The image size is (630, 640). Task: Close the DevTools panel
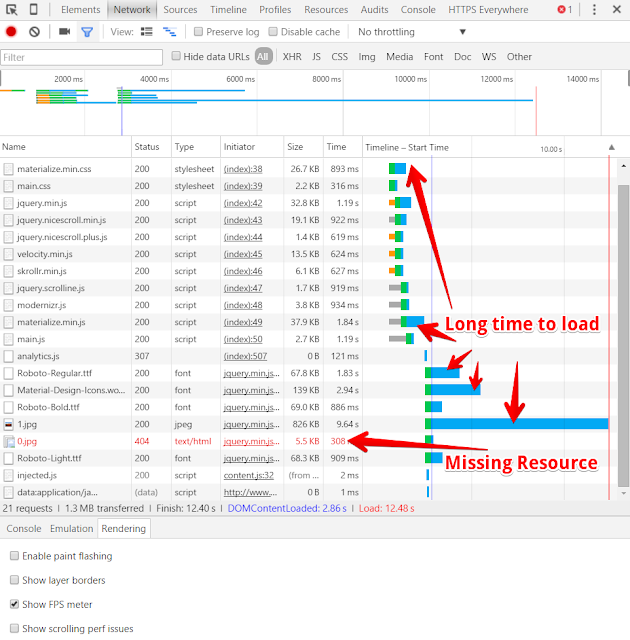coord(617,9)
